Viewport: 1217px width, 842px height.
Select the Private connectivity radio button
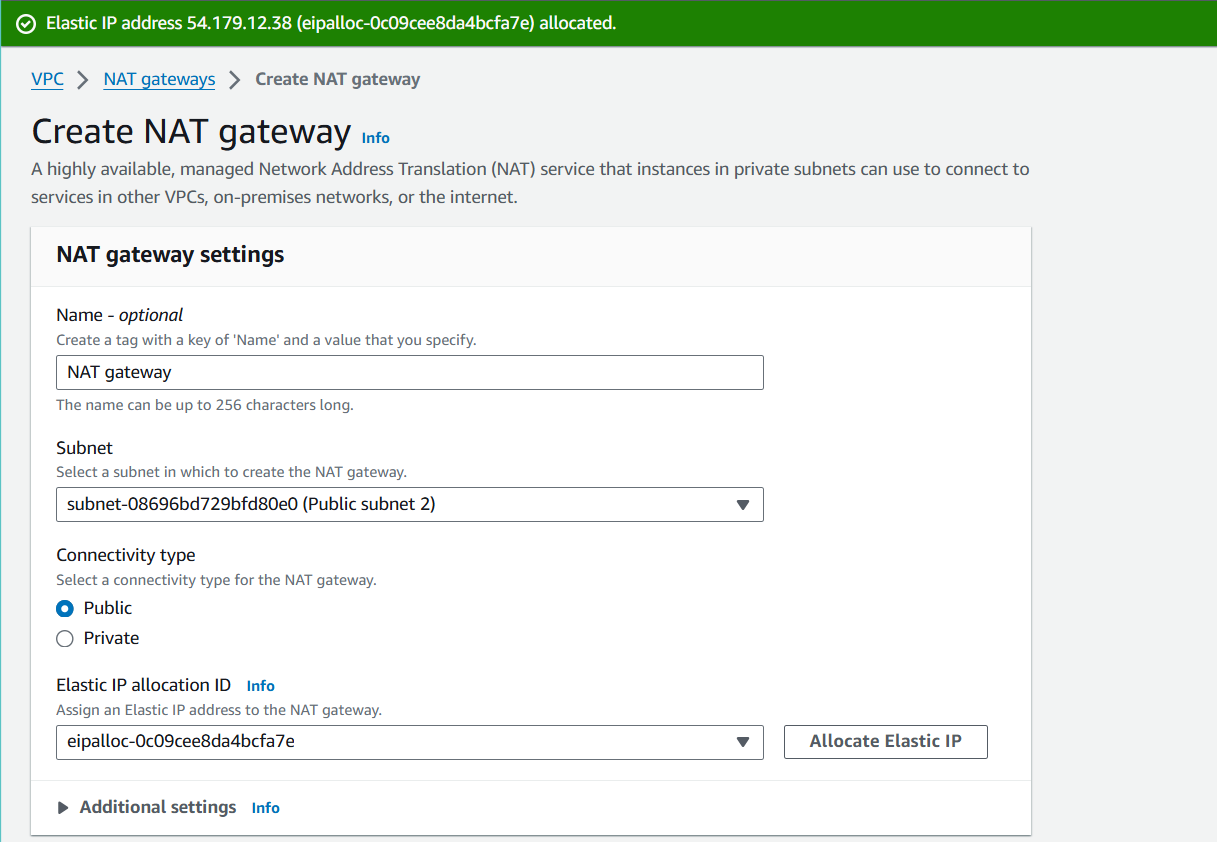pos(65,638)
